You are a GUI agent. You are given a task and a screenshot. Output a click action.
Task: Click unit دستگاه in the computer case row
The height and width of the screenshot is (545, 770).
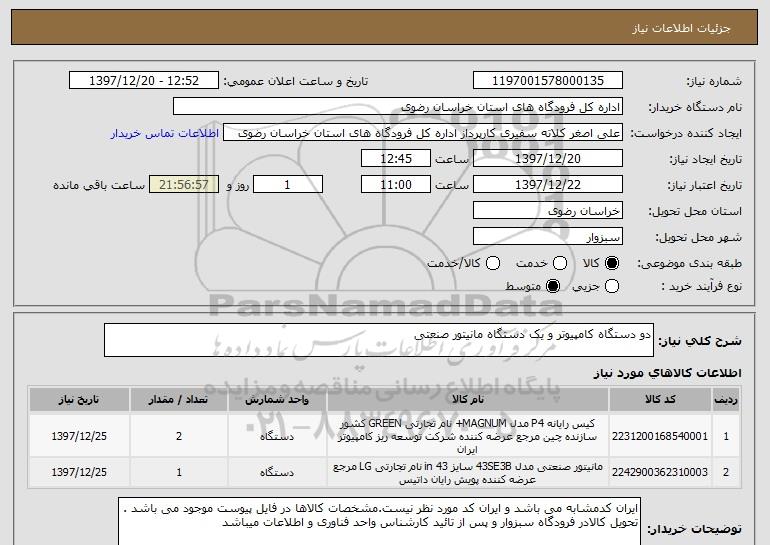click(x=277, y=436)
